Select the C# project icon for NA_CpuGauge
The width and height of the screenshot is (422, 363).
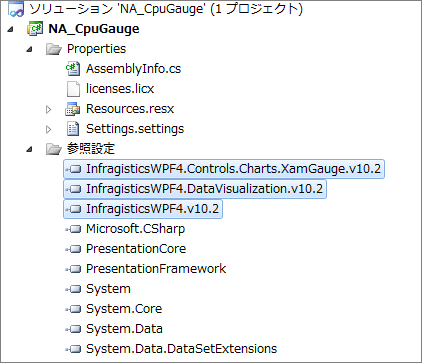tap(35, 29)
